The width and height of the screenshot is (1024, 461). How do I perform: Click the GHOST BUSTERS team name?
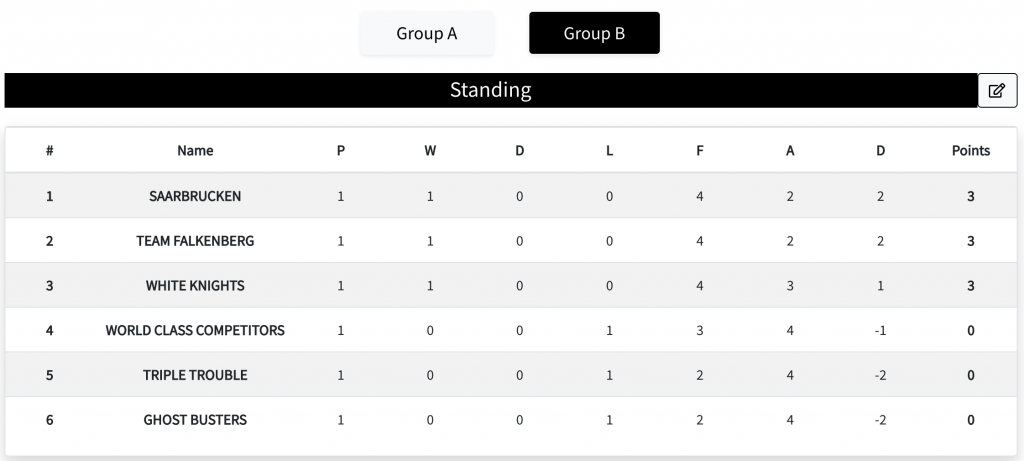(195, 420)
